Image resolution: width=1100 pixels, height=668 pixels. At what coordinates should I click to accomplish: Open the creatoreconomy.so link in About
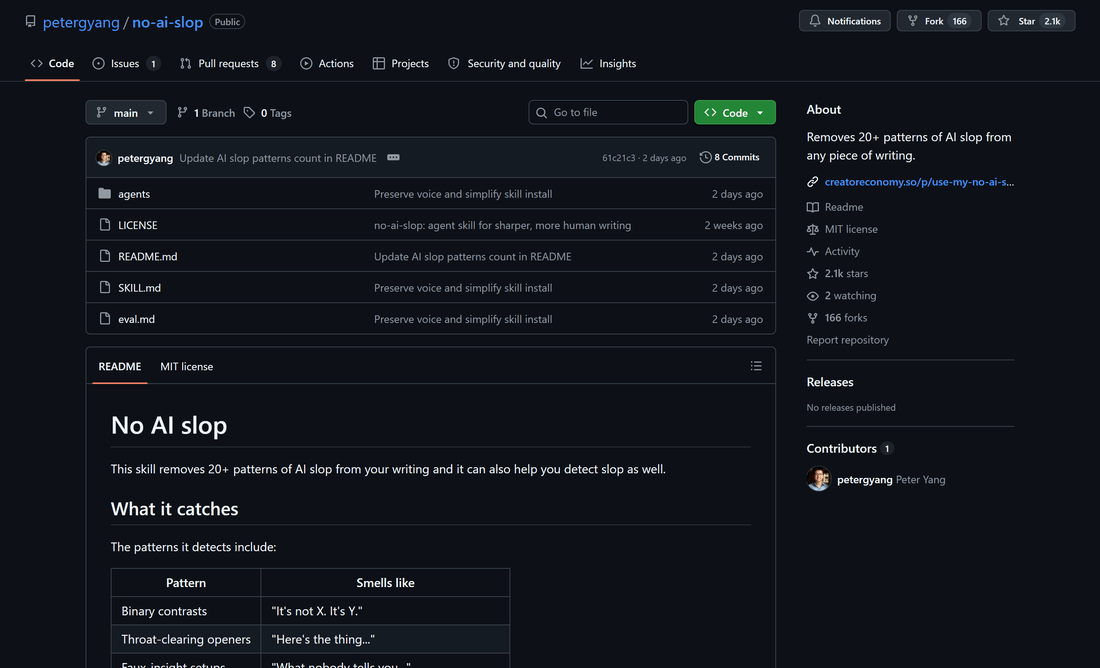(919, 182)
